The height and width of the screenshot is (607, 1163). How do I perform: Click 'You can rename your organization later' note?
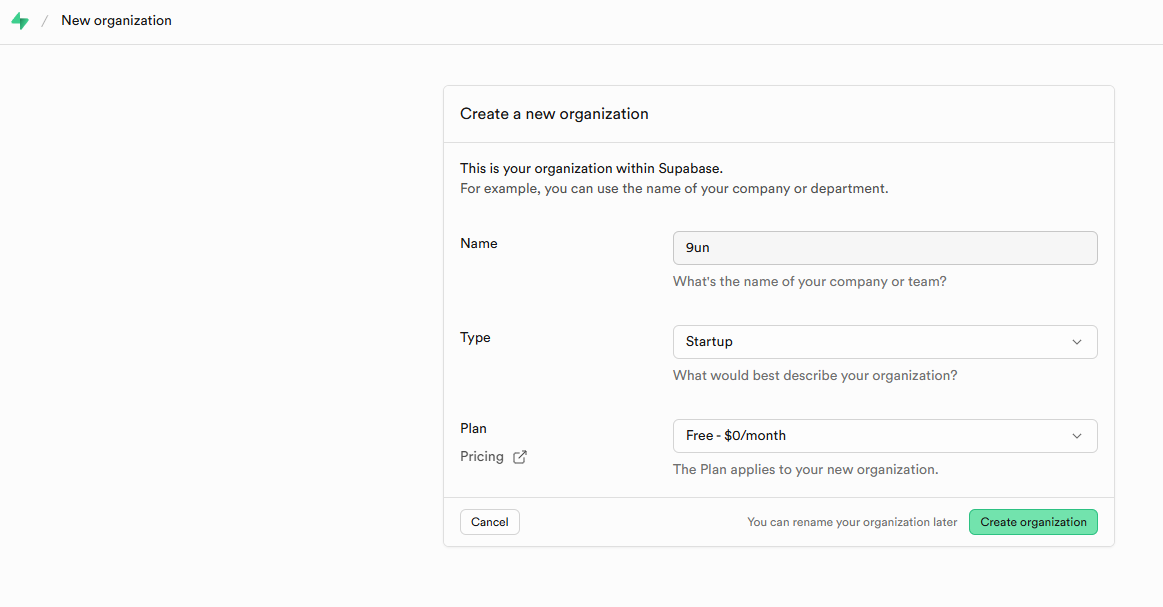coord(852,522)
